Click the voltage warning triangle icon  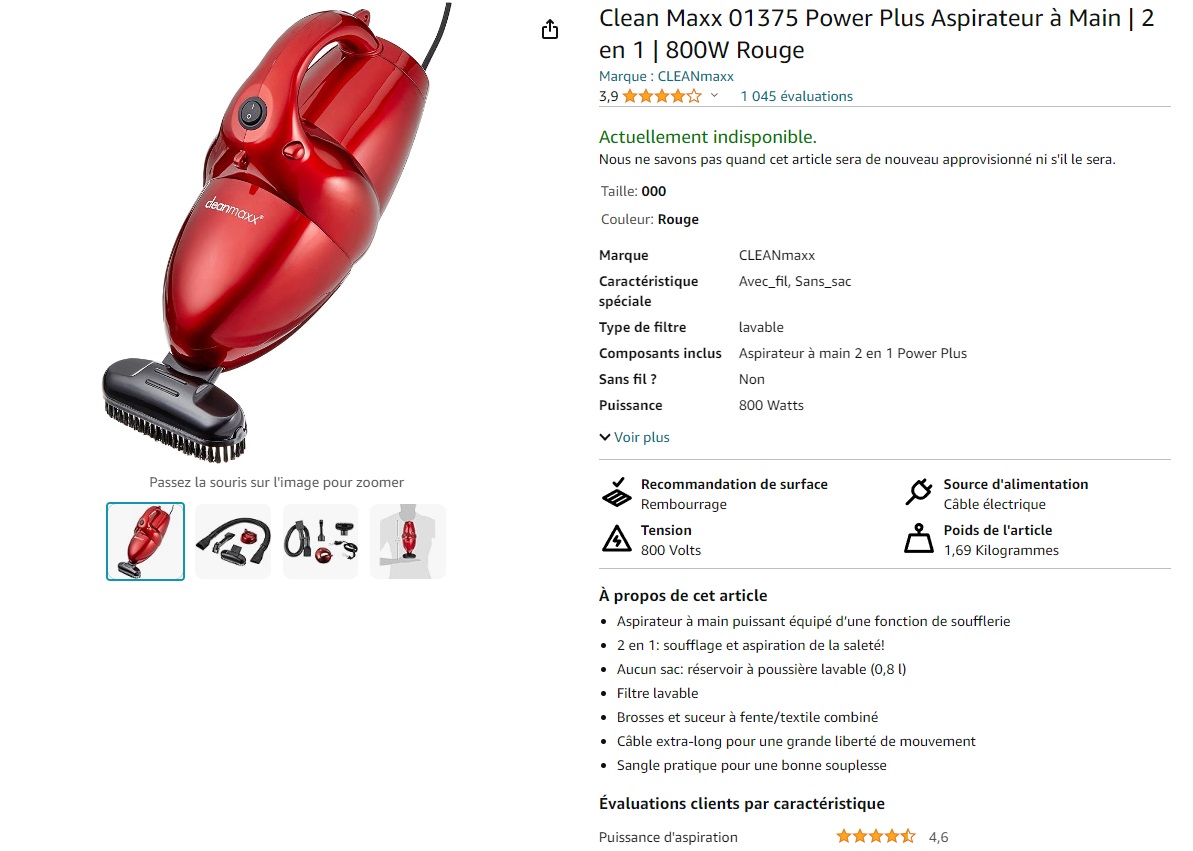coord(616,539)
